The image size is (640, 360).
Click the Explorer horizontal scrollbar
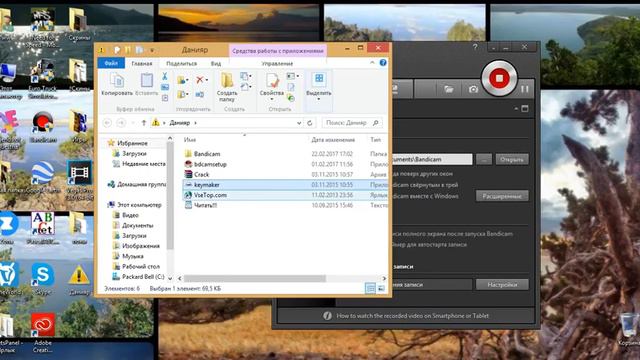[x=255, y=278]
